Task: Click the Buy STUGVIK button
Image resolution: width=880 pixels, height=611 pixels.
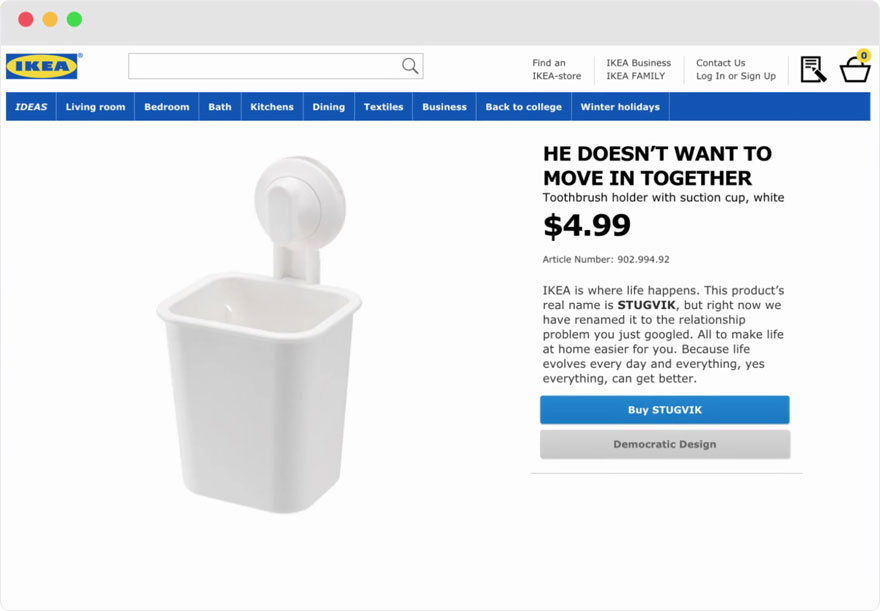Action: [665, 410]
